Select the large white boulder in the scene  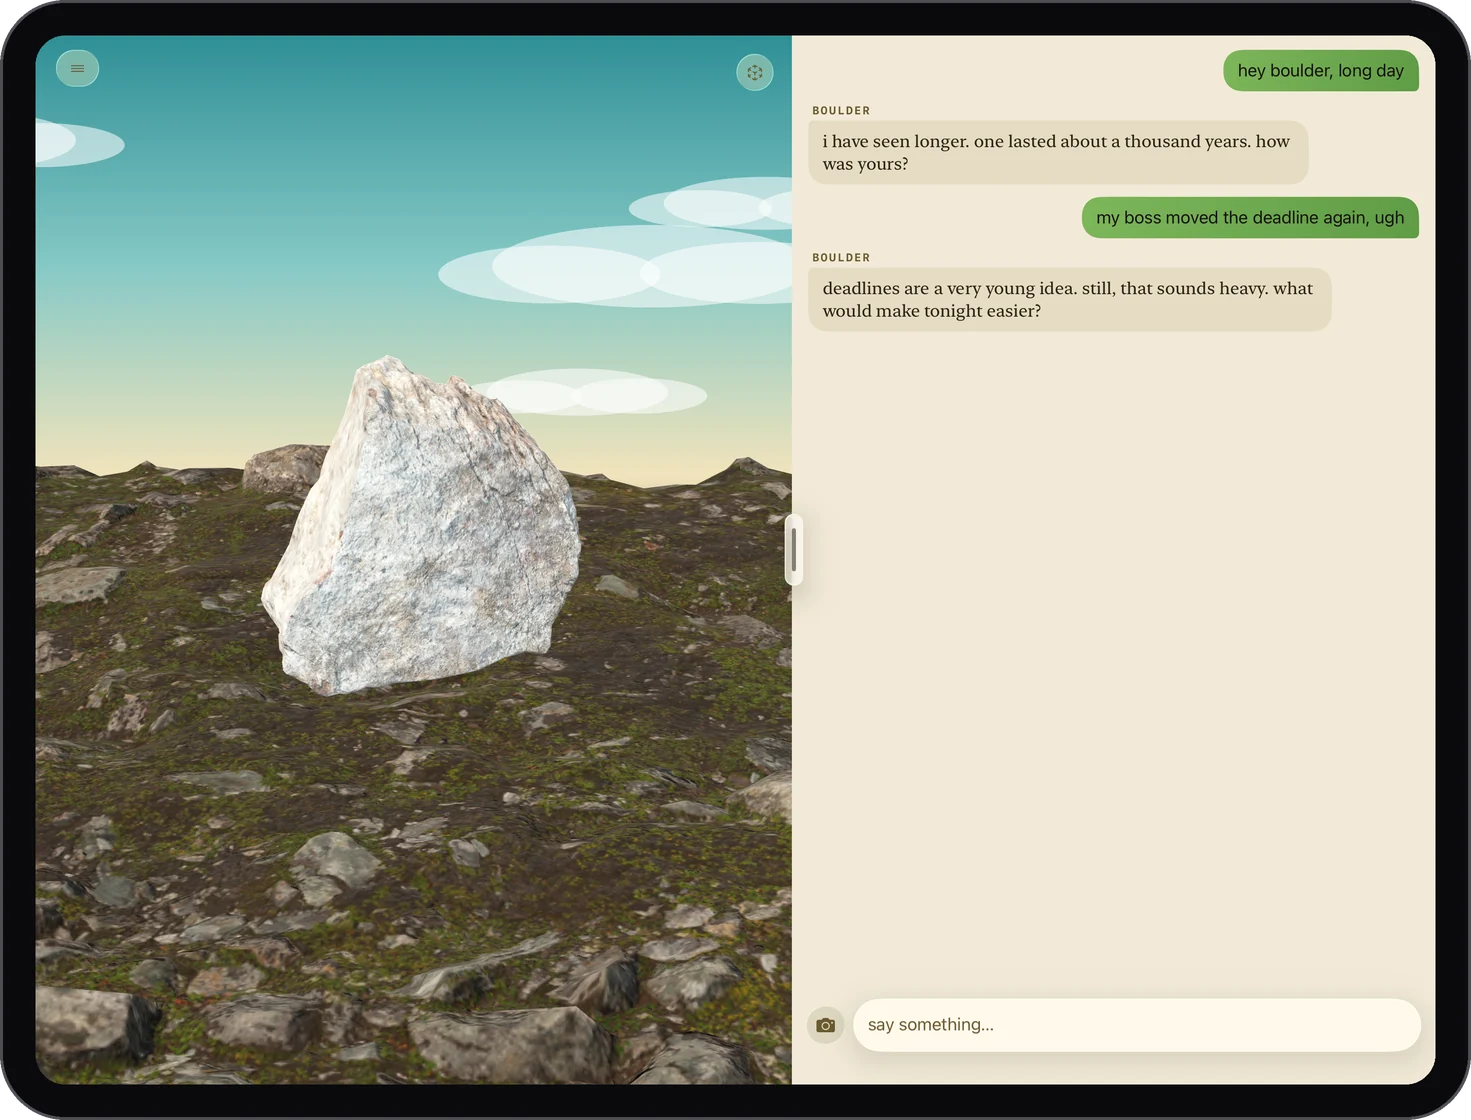coord(423,527)
